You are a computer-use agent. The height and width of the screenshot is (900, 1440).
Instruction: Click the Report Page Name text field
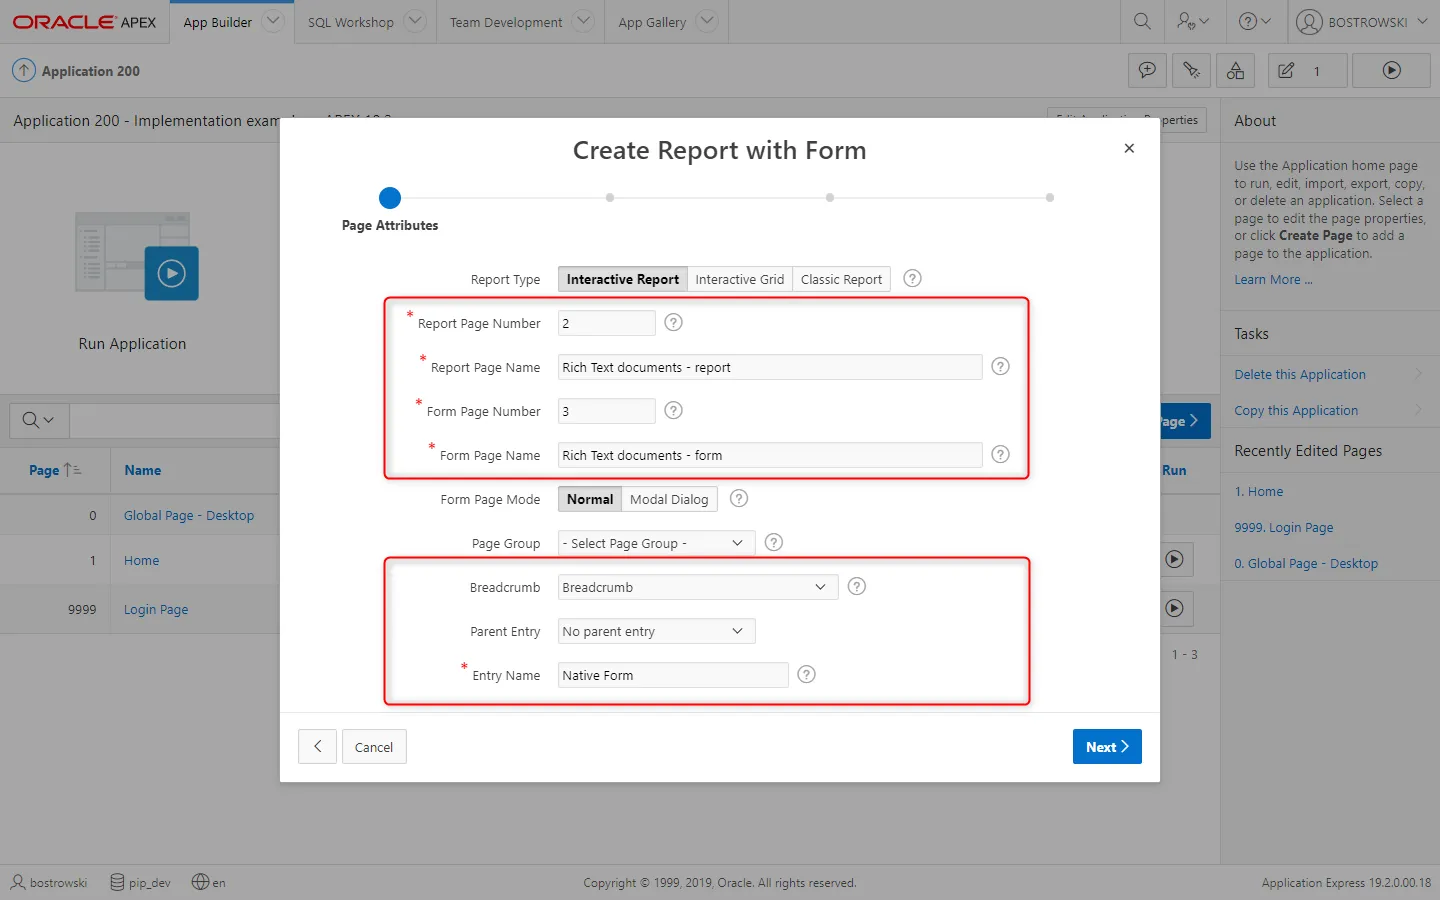(x=769, y=367)
